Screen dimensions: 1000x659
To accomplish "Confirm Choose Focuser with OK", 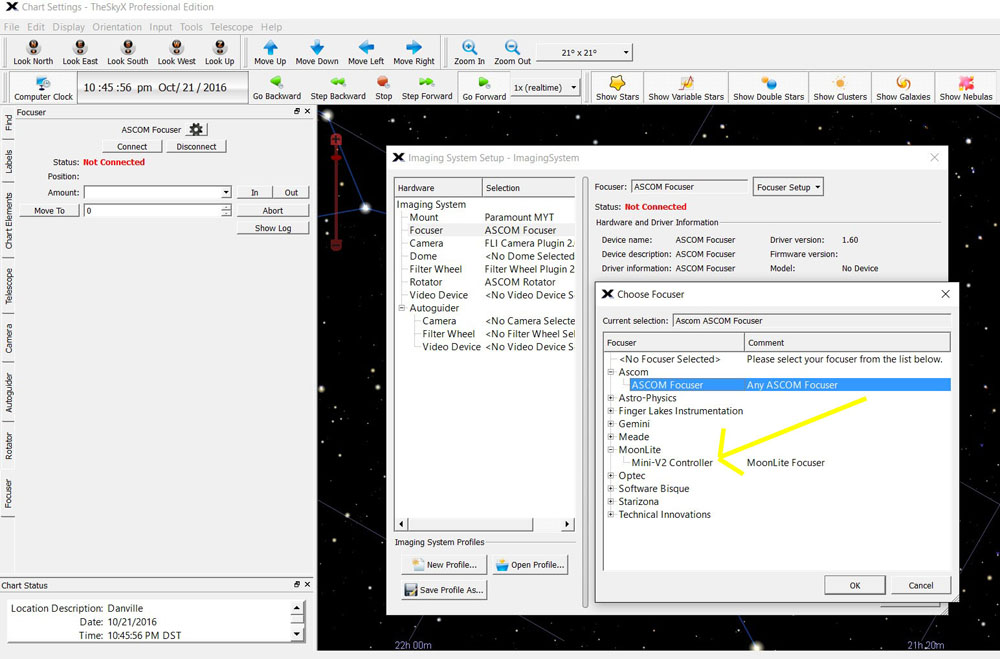I will click(855, 586).
